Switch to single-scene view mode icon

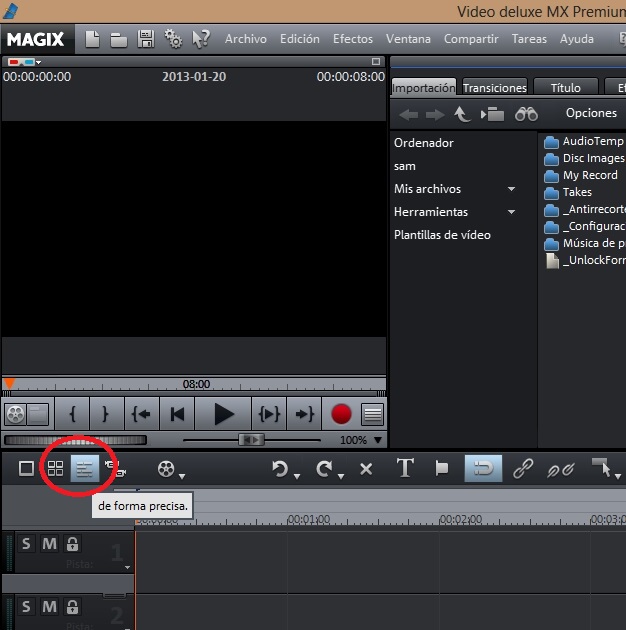pos(27,468)
